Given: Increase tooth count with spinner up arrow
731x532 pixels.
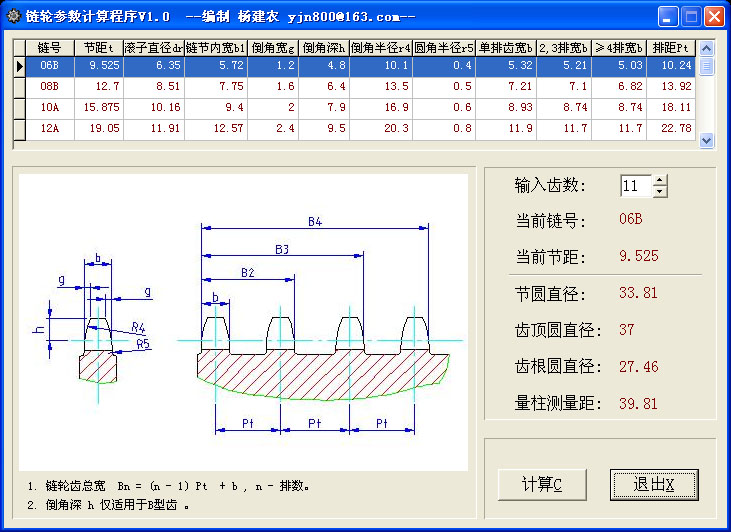Looking at the screenshot, I should (660, 180).
